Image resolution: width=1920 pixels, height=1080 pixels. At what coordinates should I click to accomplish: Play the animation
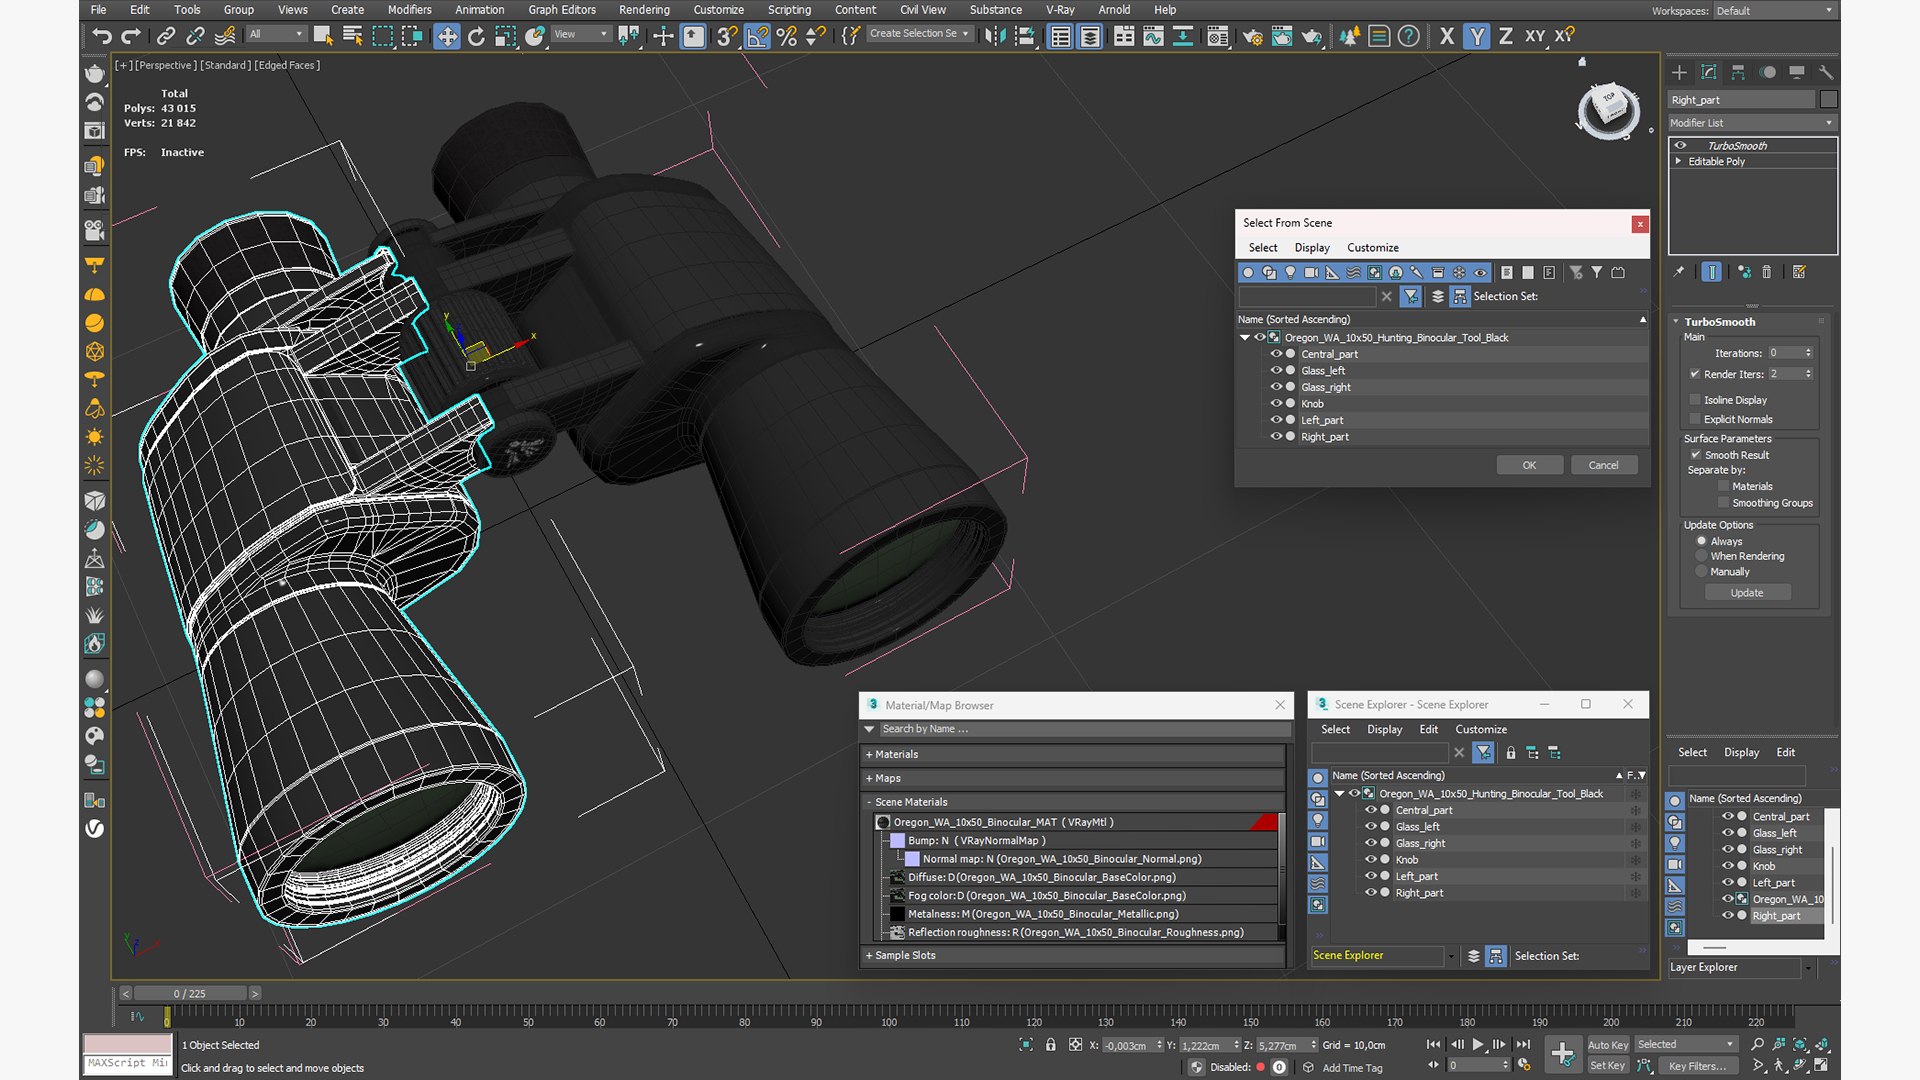coord(1477,1044)
